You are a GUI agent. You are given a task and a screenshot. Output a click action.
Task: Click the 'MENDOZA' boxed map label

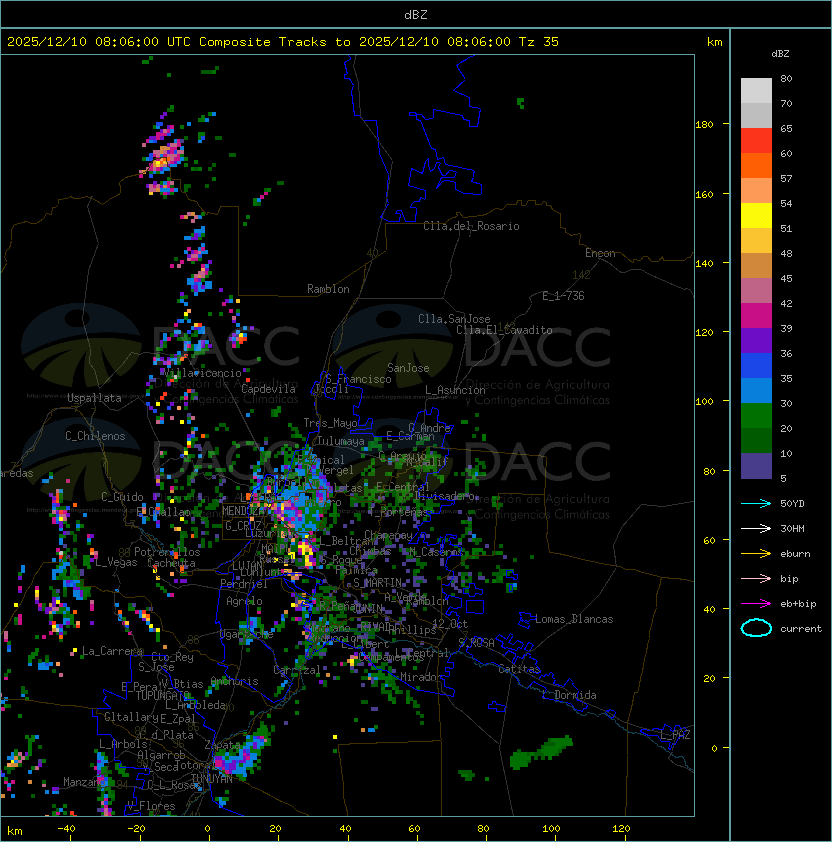pyautogui.click(x=243, y=511)
